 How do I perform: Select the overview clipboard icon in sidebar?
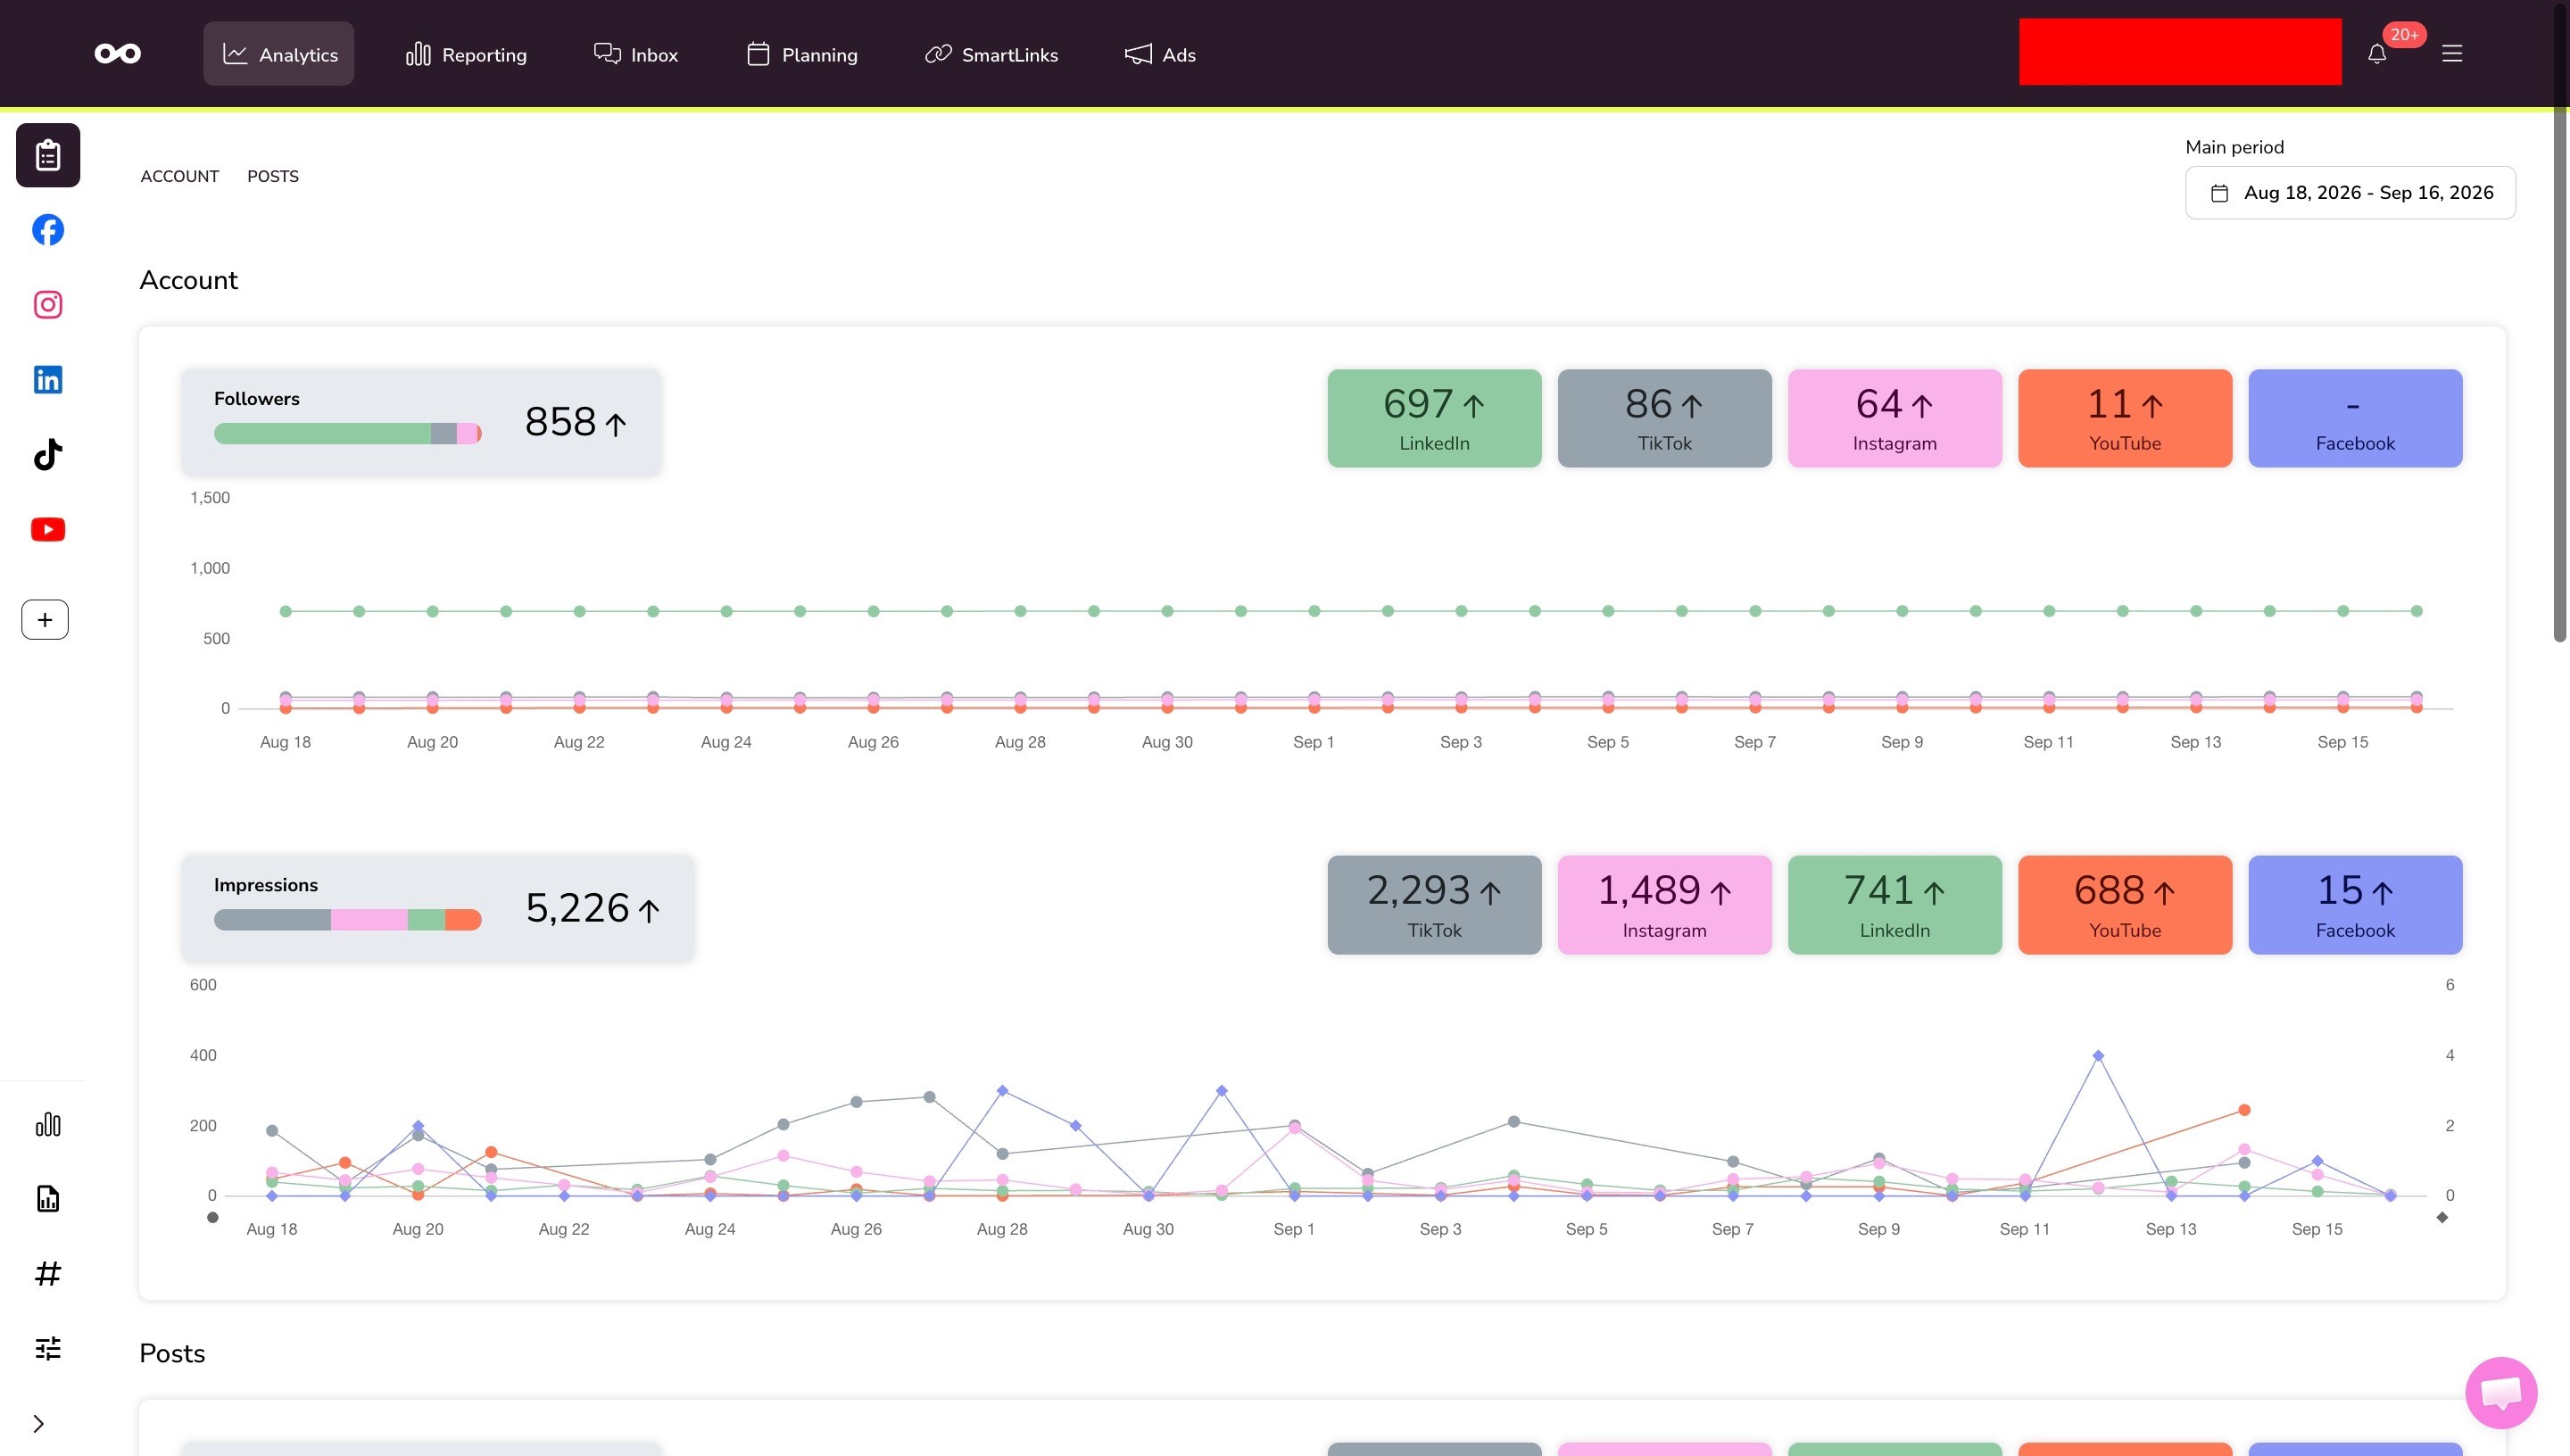48,155
